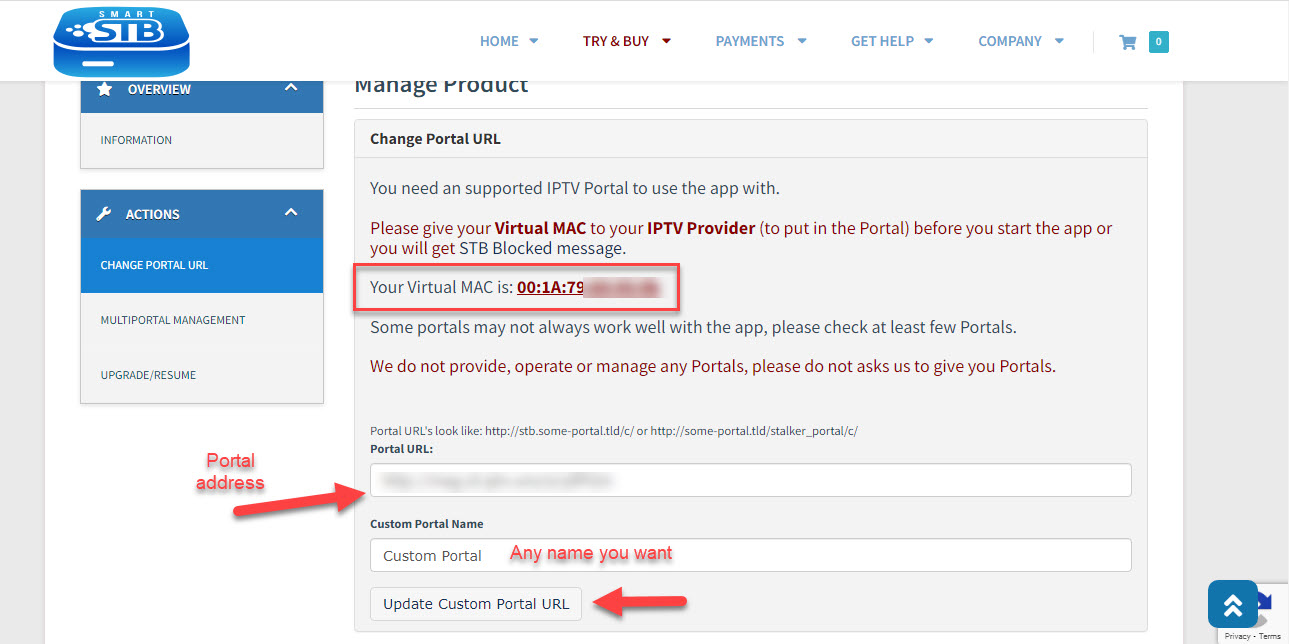Focus the Portal URL input field
Image resolution: width=1289 pixels, height=644 pixels.
click(750, 480)
